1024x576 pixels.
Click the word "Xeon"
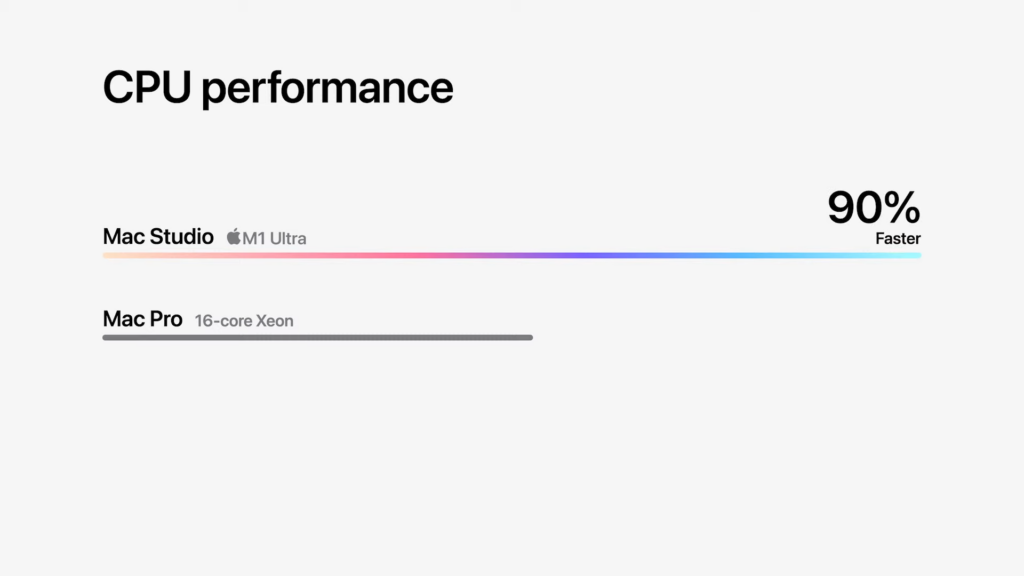pyautogui.click(x=274, y=321)
